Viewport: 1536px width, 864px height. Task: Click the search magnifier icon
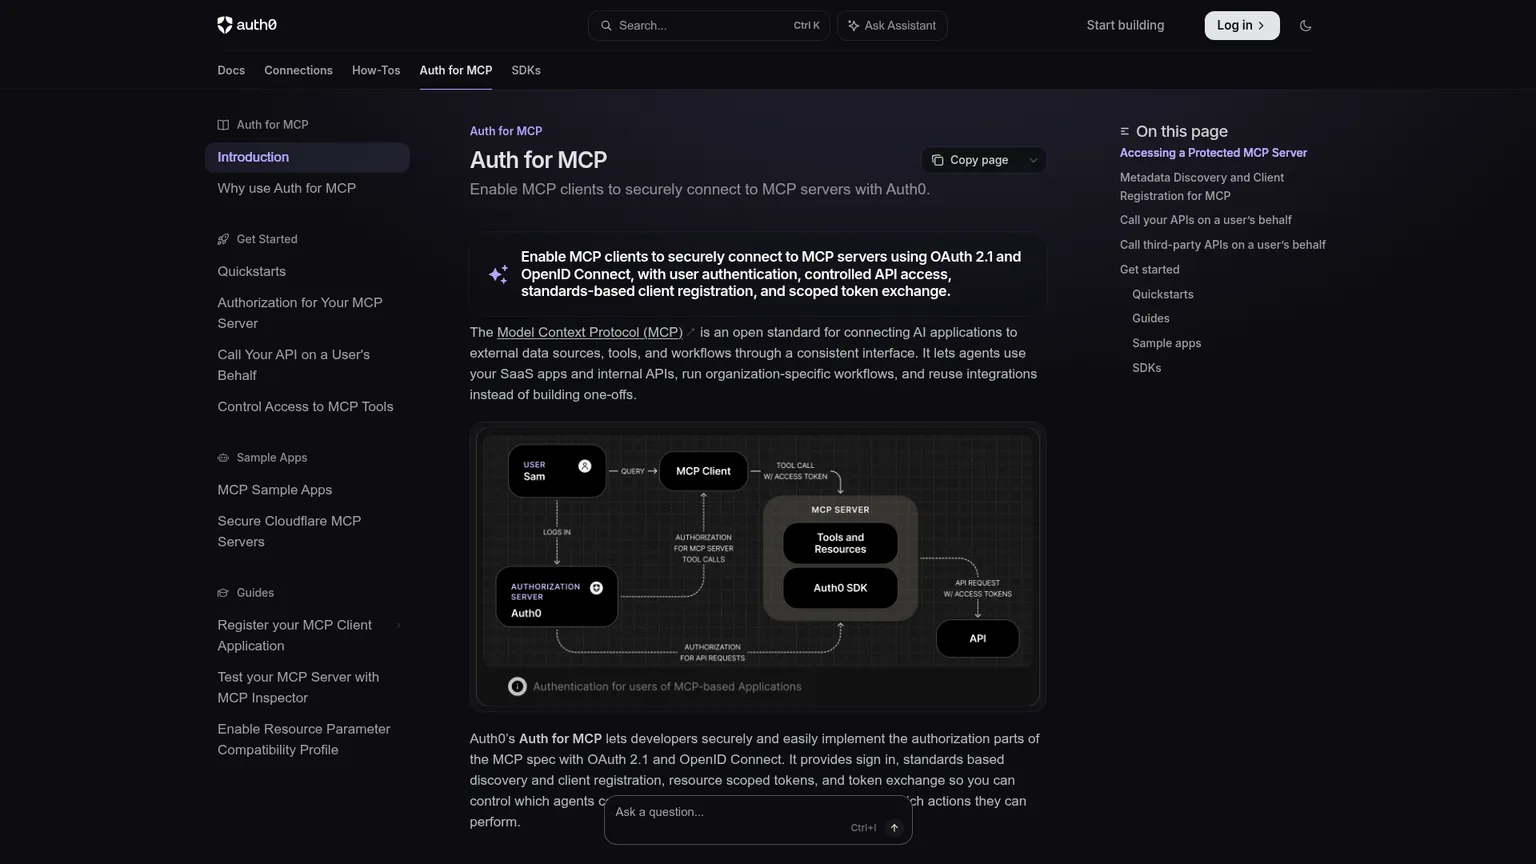coord(605,26)
